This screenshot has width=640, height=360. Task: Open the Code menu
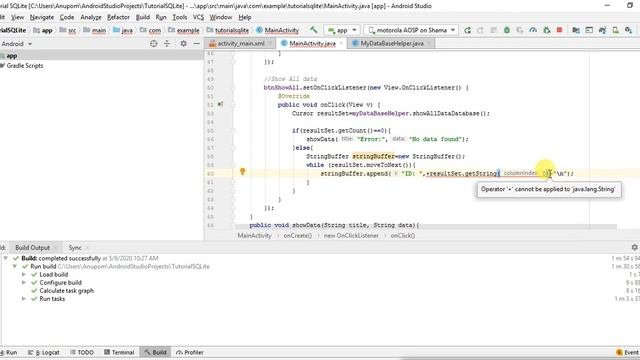[67, 17]
